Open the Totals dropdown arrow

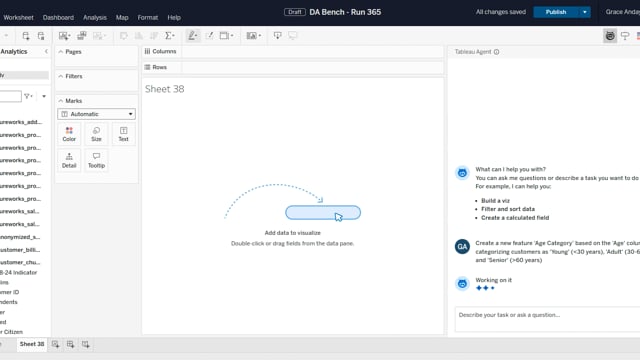coord(173,36)
